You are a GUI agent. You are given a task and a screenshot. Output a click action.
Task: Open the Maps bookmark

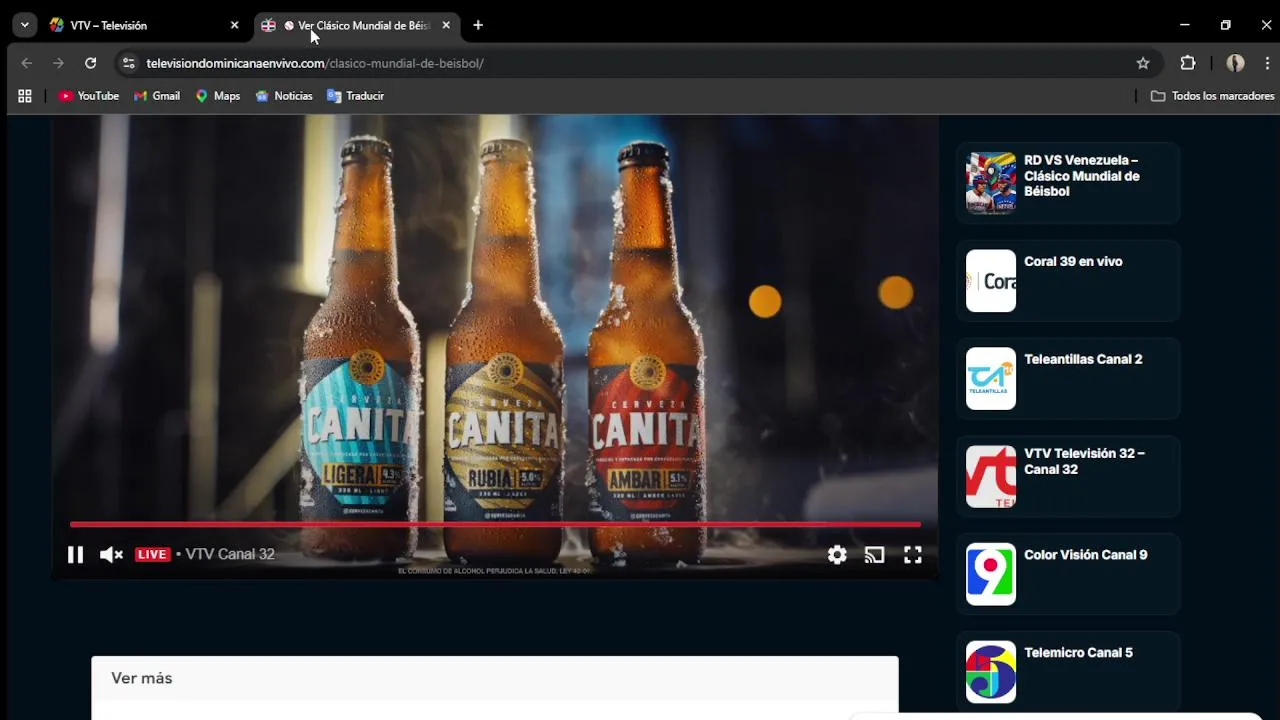tap(218, 96)
